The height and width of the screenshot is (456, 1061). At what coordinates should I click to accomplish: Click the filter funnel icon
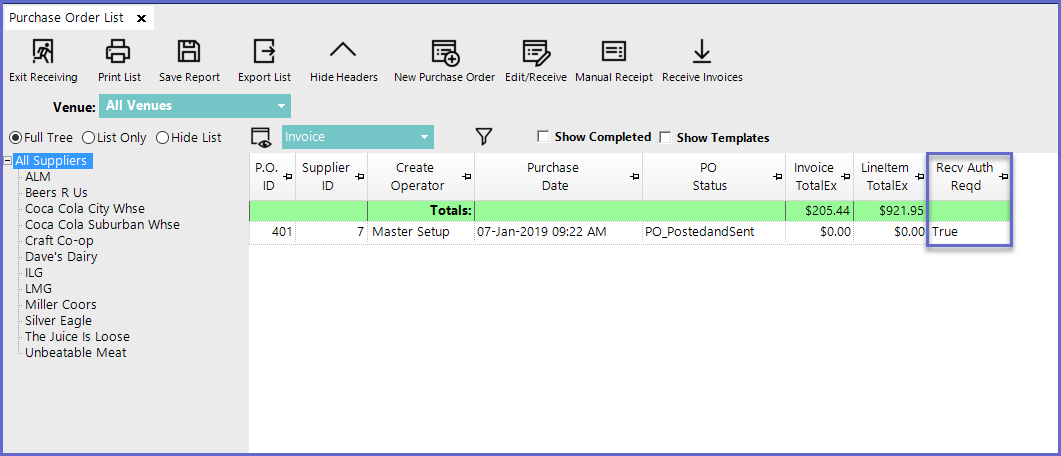tap(484, 136)
